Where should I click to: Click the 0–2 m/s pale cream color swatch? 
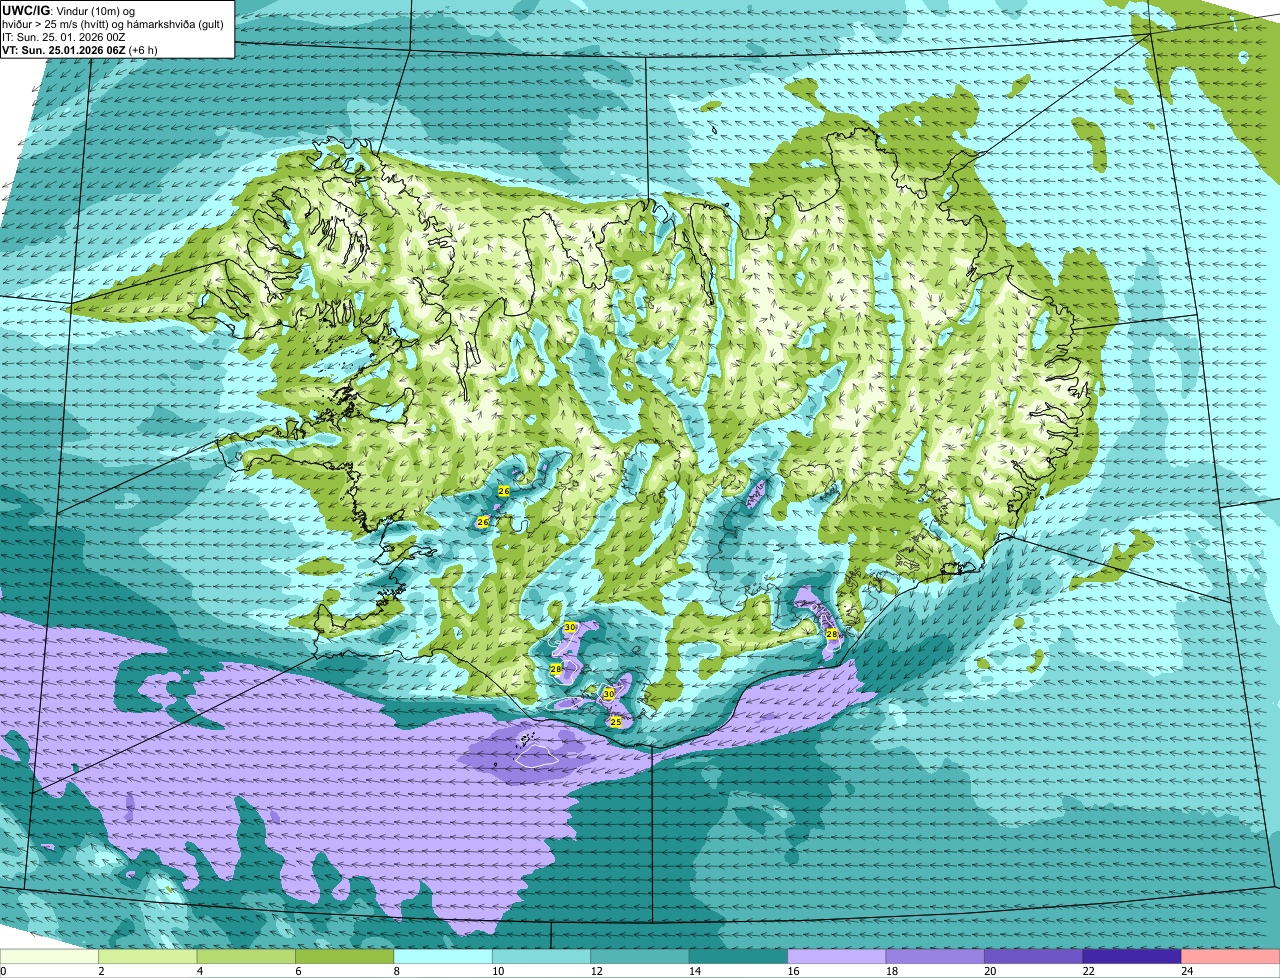tap(50, 957)
